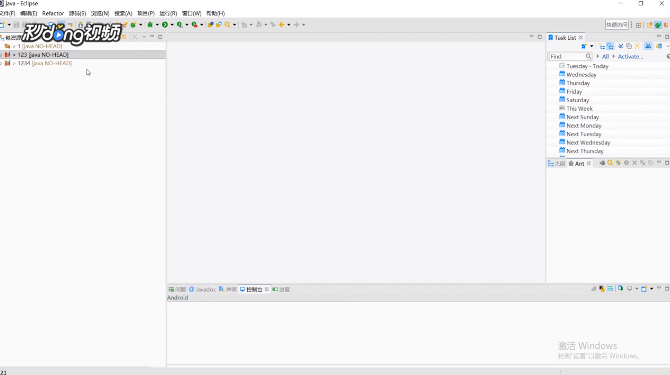Viewport: 670px width, 375px height.
Task: Switch to the 进度 Progress tab
Action: click(281, 289)
